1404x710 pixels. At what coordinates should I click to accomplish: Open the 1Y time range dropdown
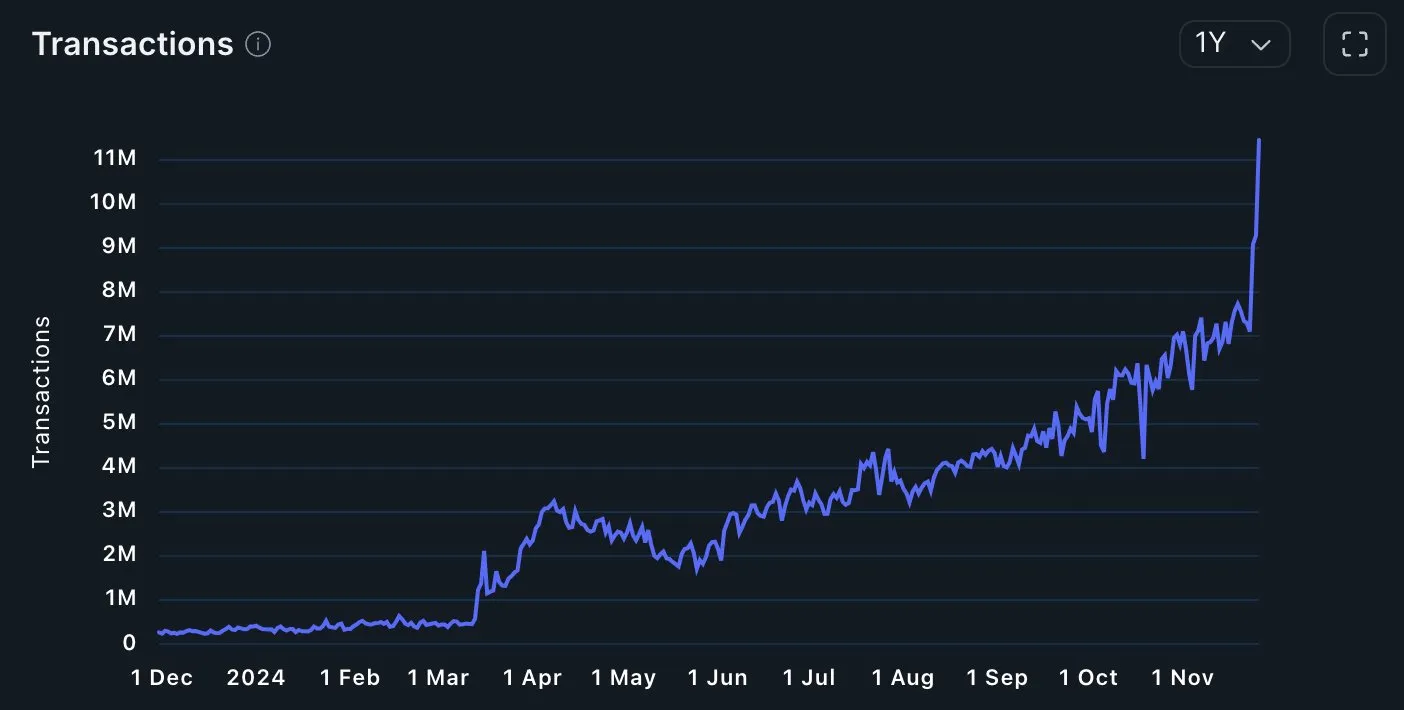(1234, 44)
